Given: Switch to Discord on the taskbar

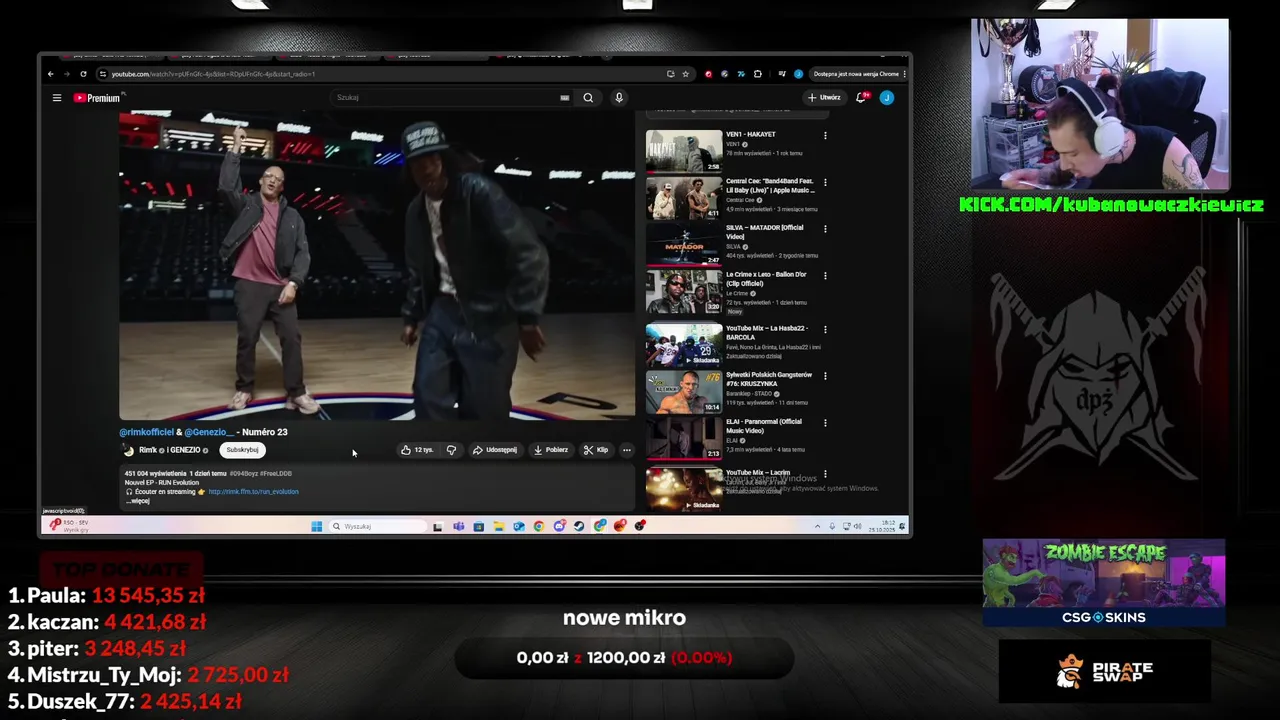Looking at the screenshot, I should 559,526.
